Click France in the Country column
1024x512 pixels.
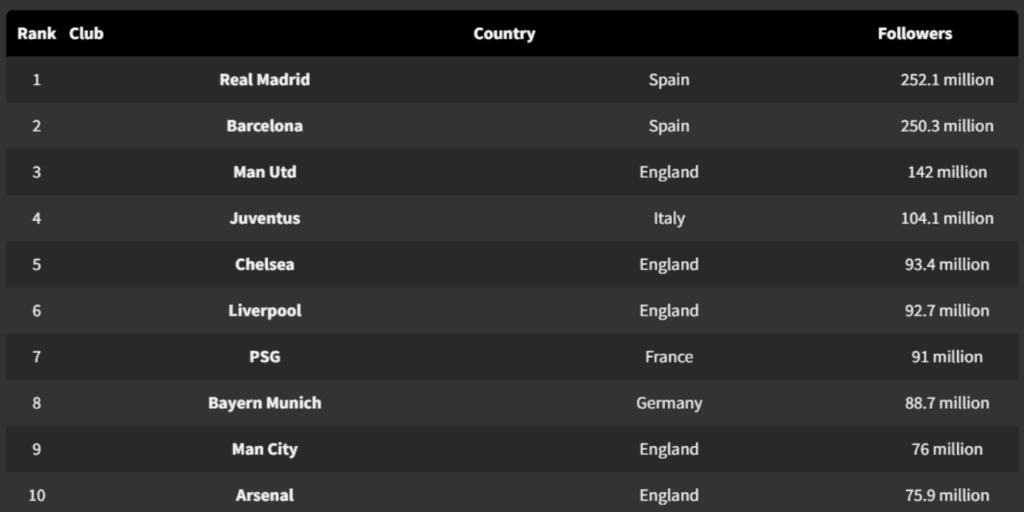(x=668, y=357)
